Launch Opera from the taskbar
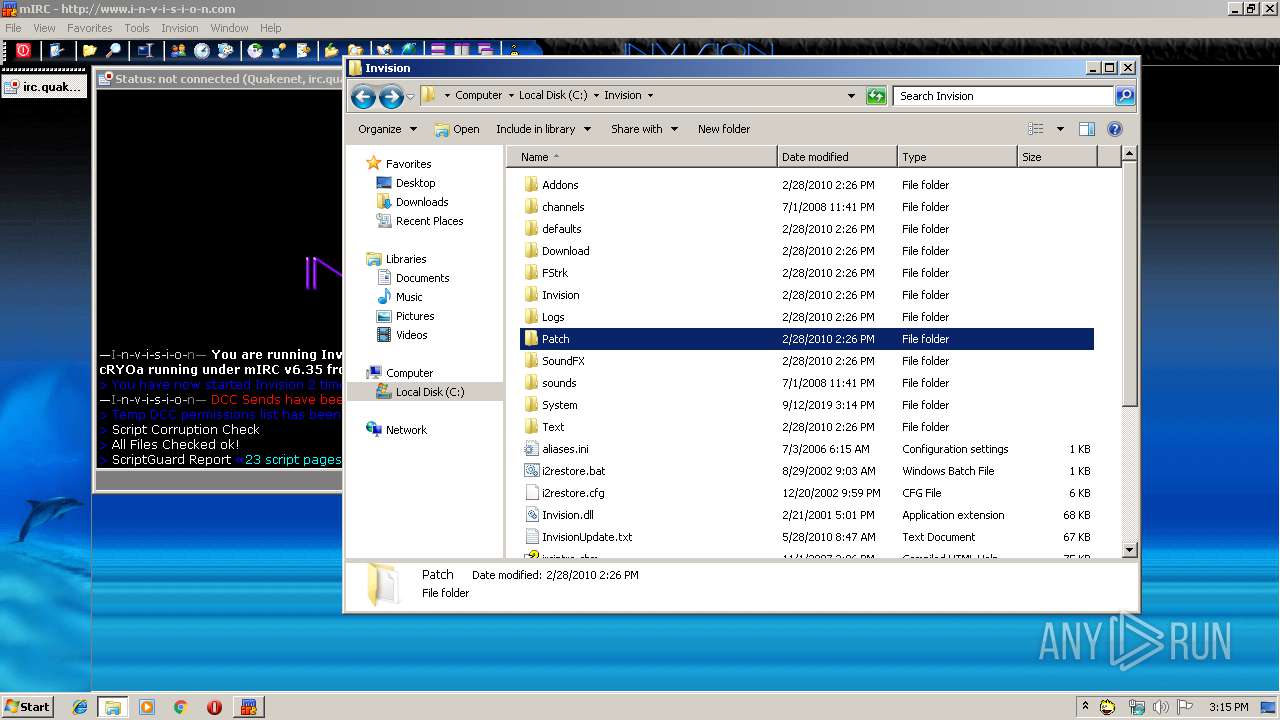Image resolution: width=1280 pixels, height=720 pixels. coord(214,706)
